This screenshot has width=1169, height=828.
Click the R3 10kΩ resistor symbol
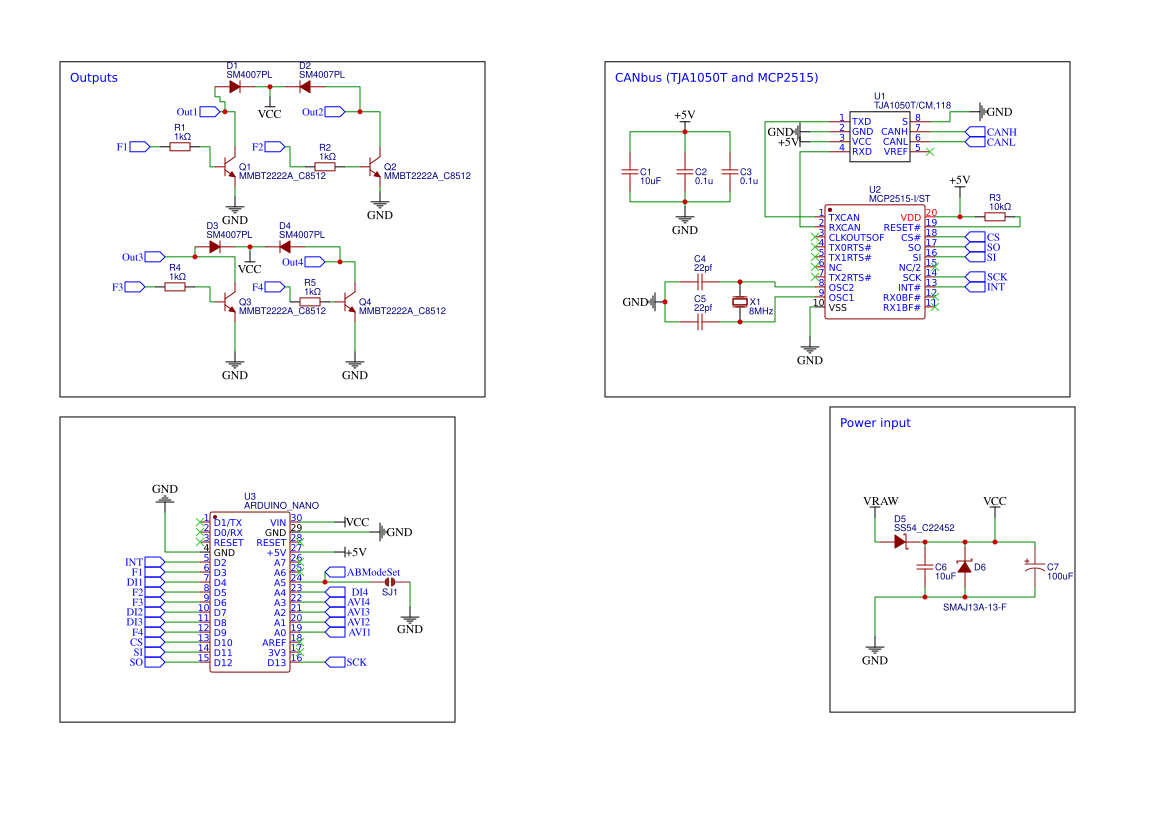pyautogui.click(x=994, y=217)
